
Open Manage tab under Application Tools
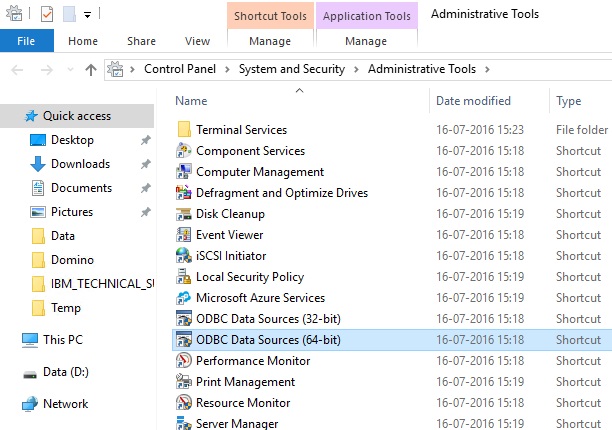[366, 41]
